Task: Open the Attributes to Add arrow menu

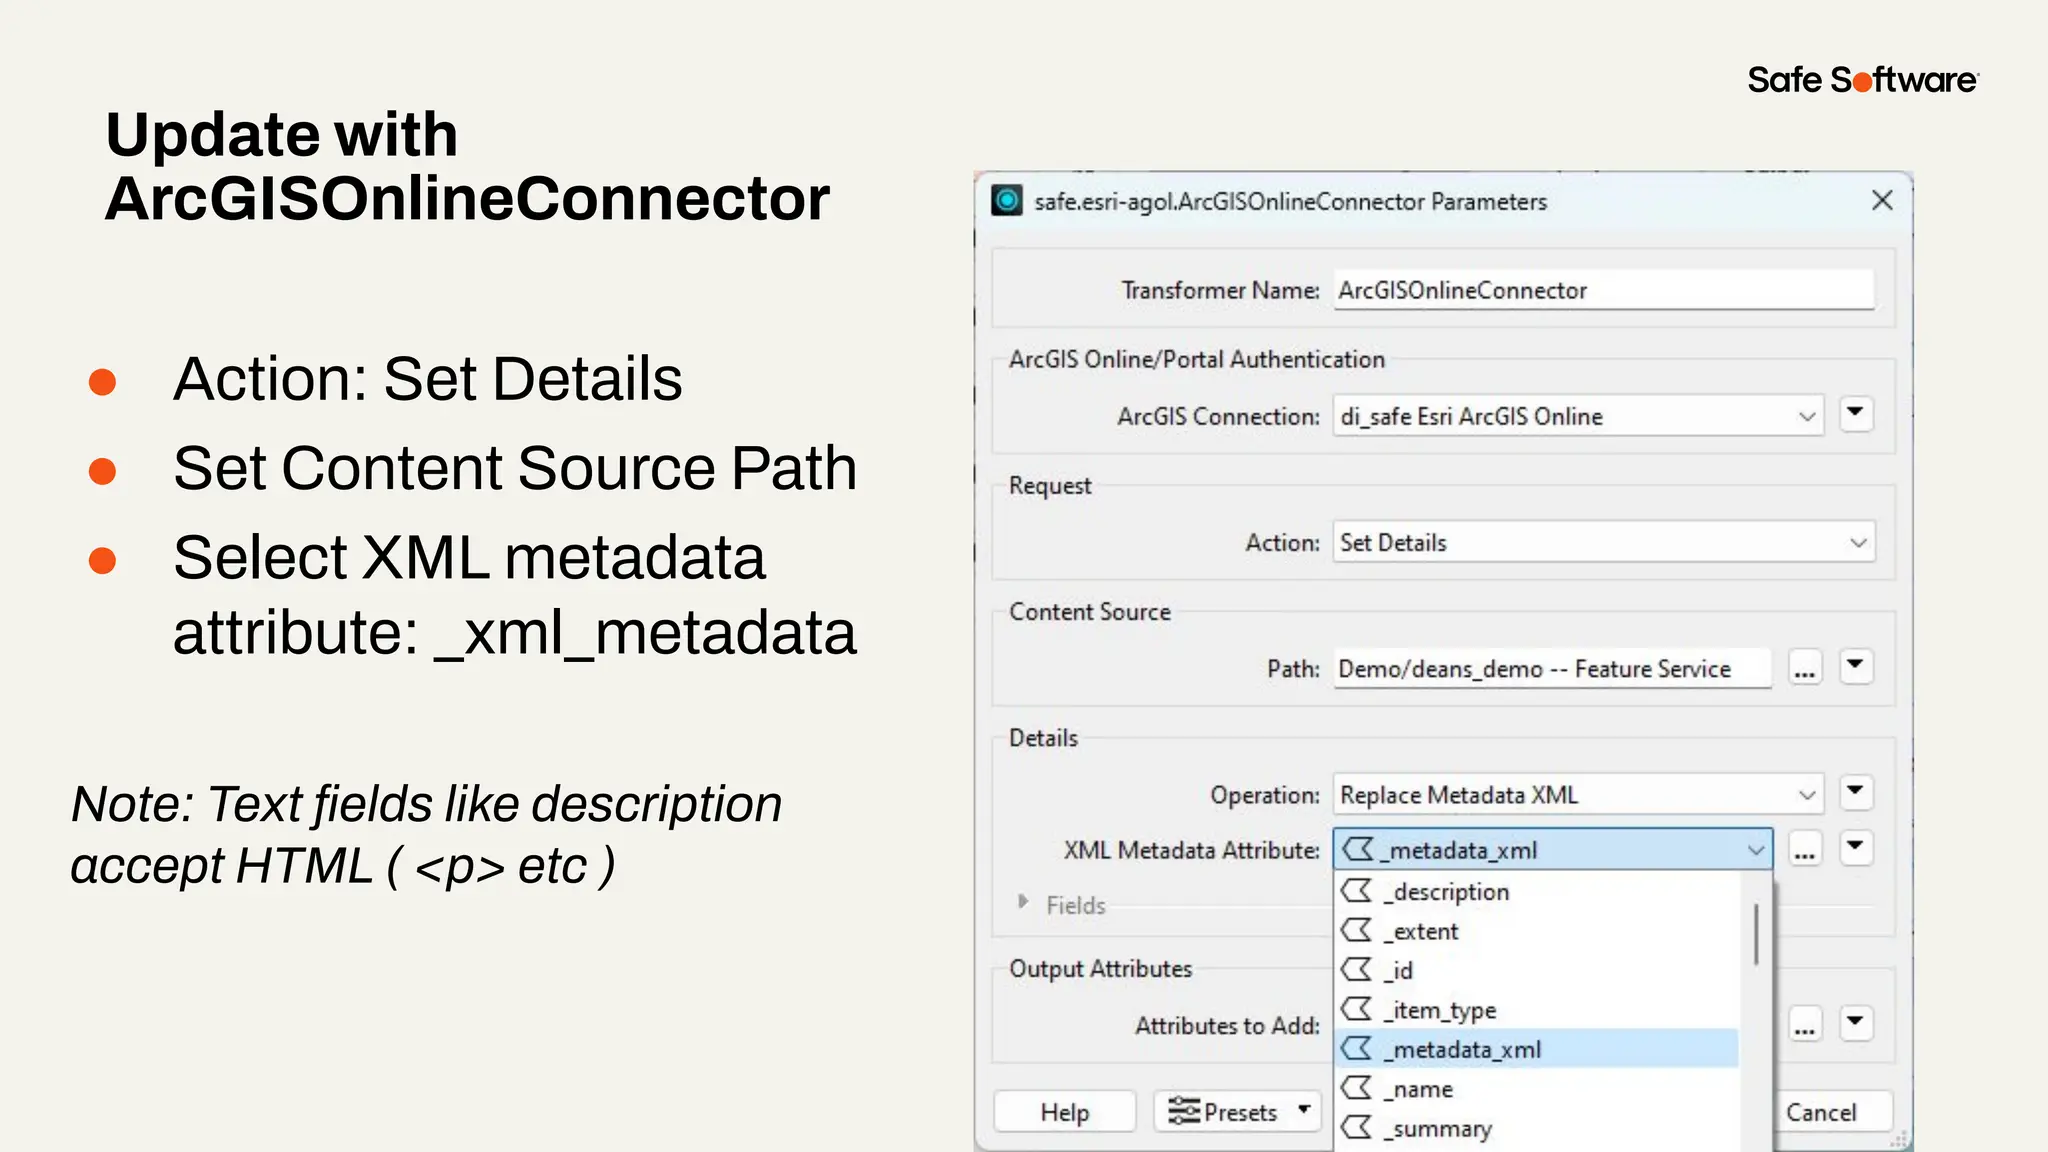Action: [1856, 1022]
